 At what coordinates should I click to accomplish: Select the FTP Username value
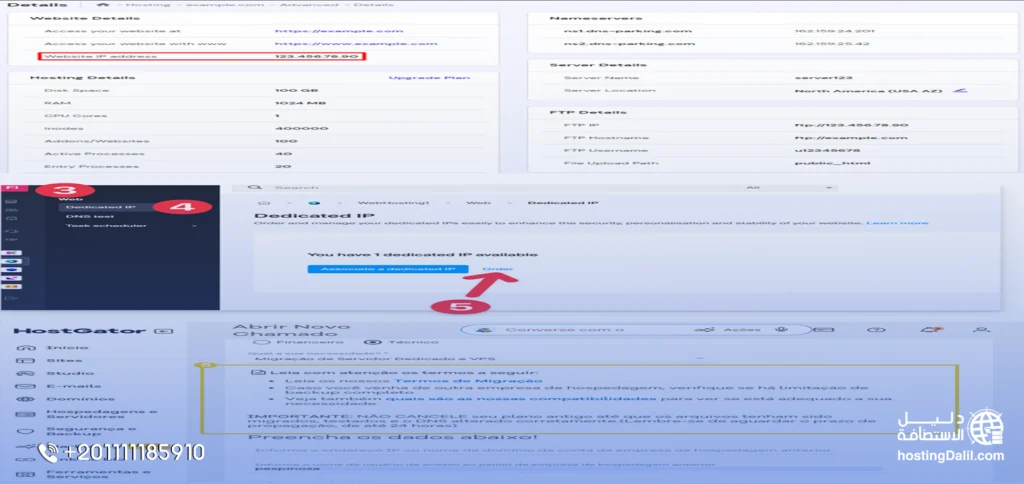(827, 150)
